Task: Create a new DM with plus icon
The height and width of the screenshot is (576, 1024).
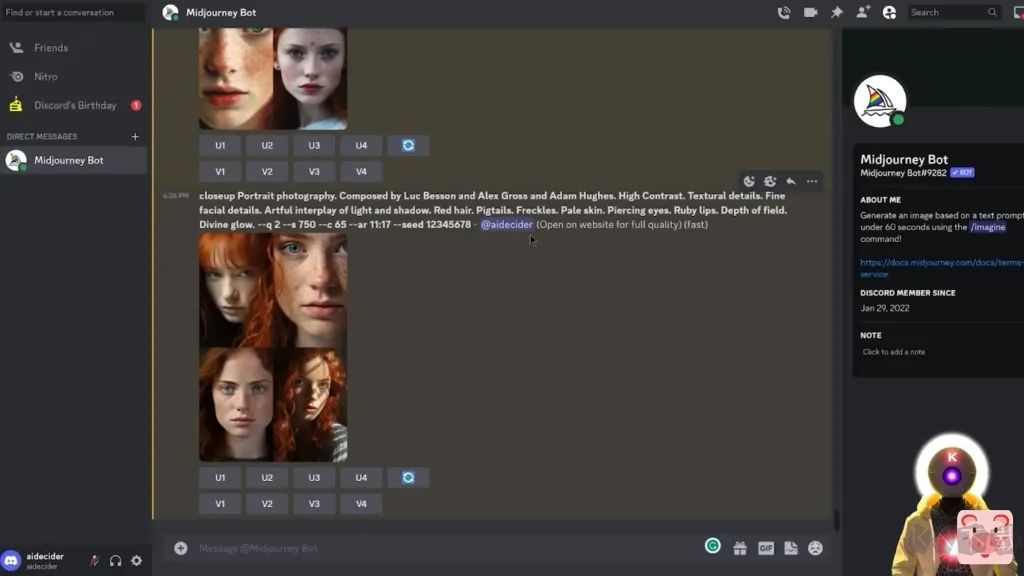Action: (135, 137)
